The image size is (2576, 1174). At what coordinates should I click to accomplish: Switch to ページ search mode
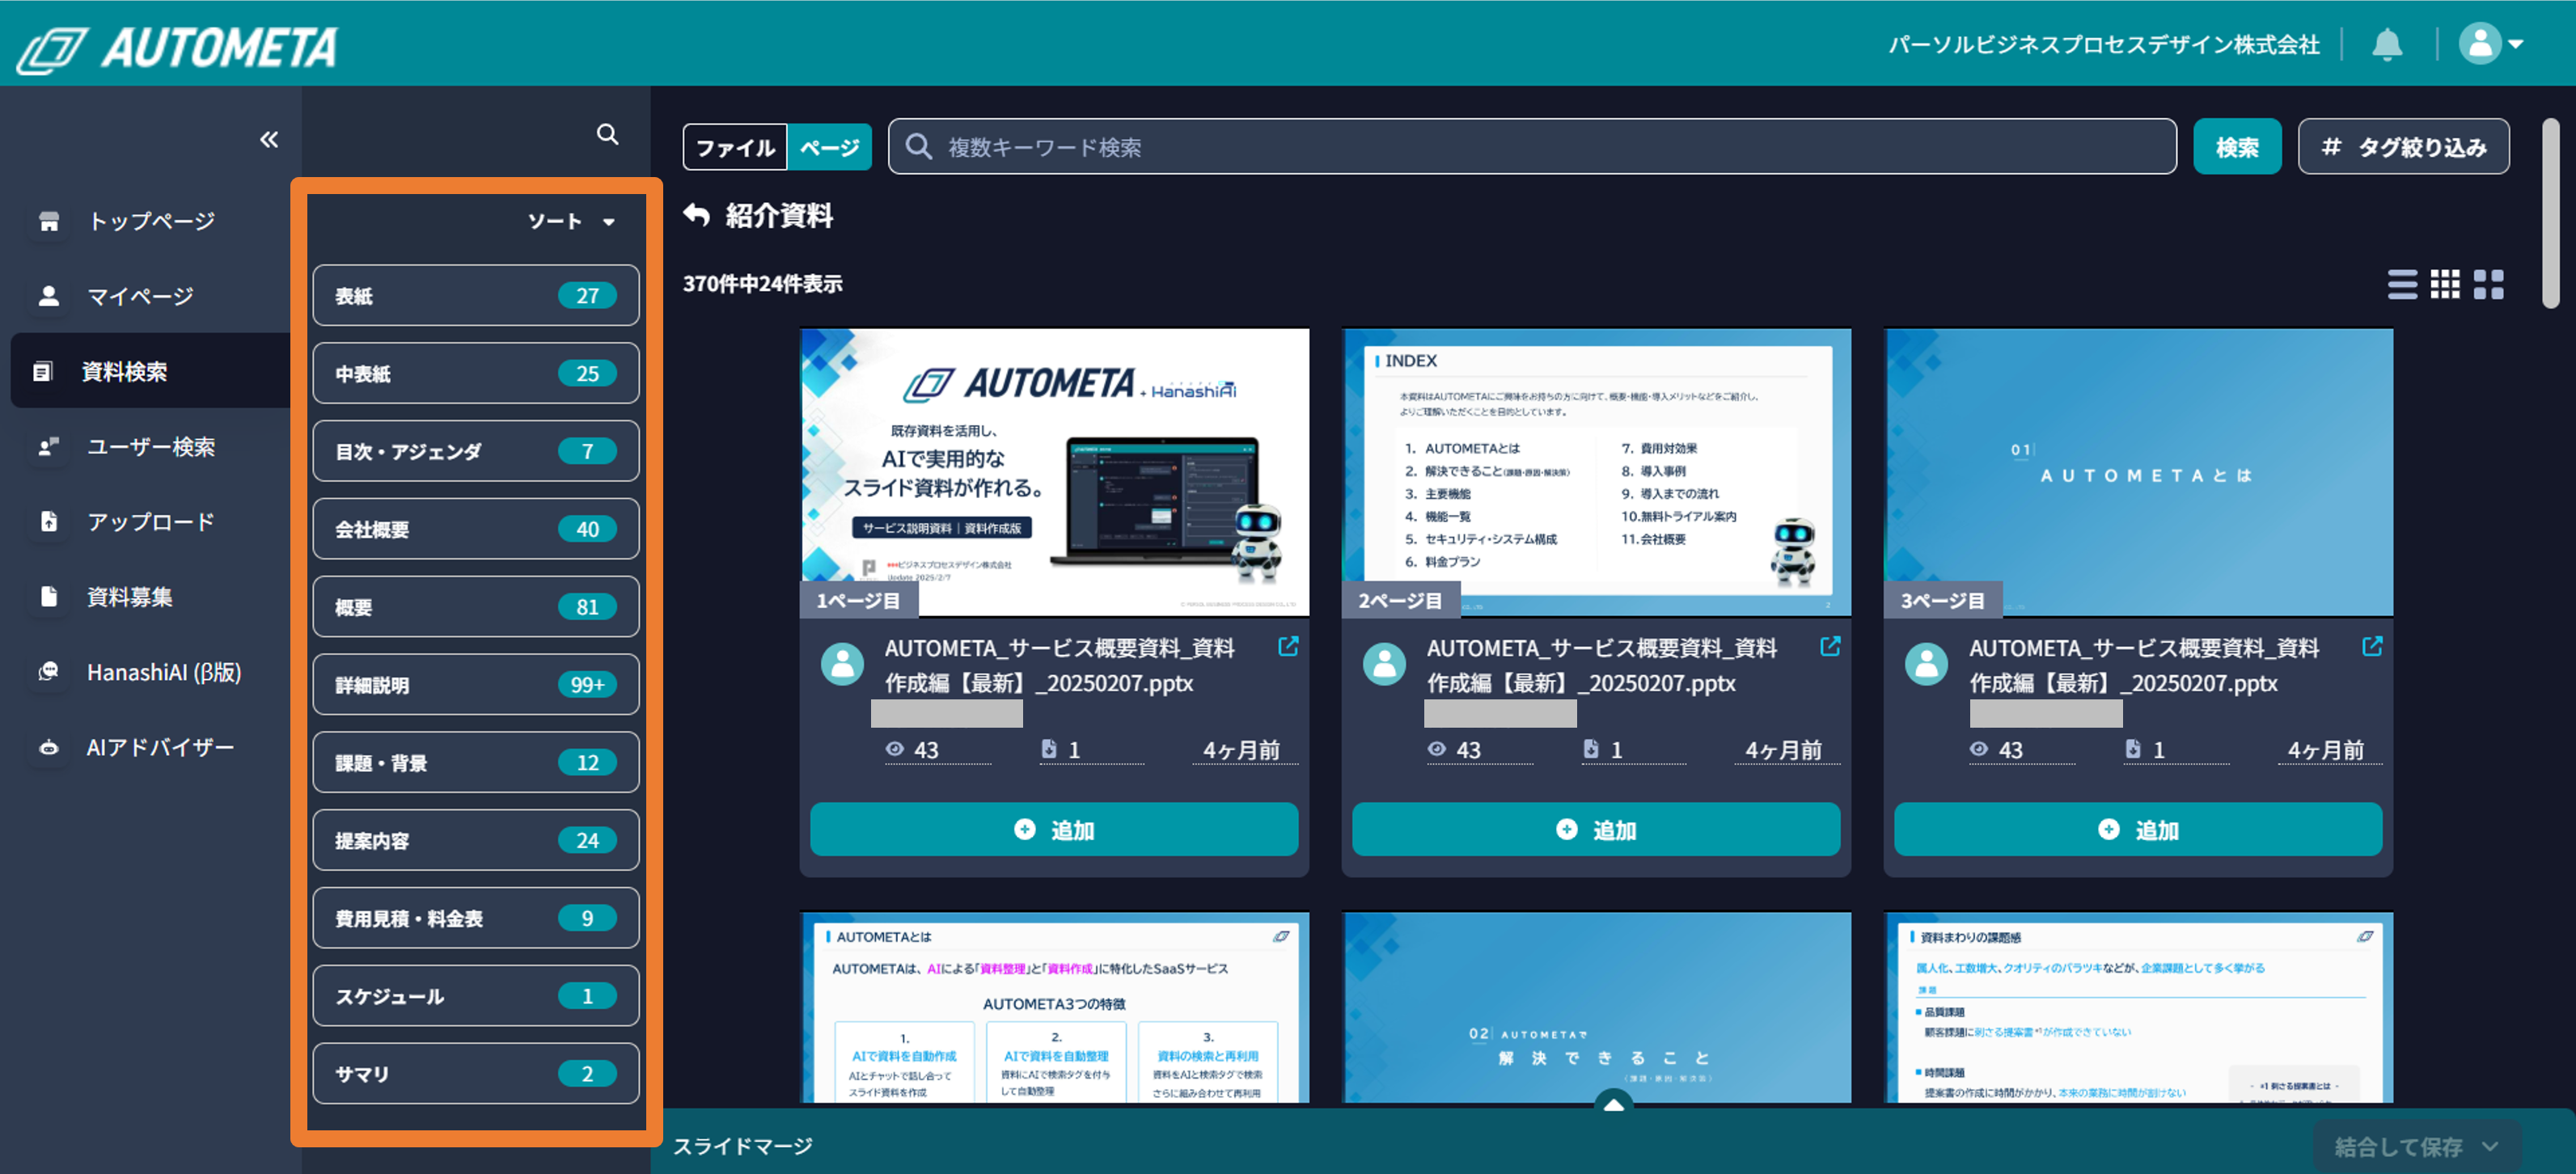(x=829, y=147)
